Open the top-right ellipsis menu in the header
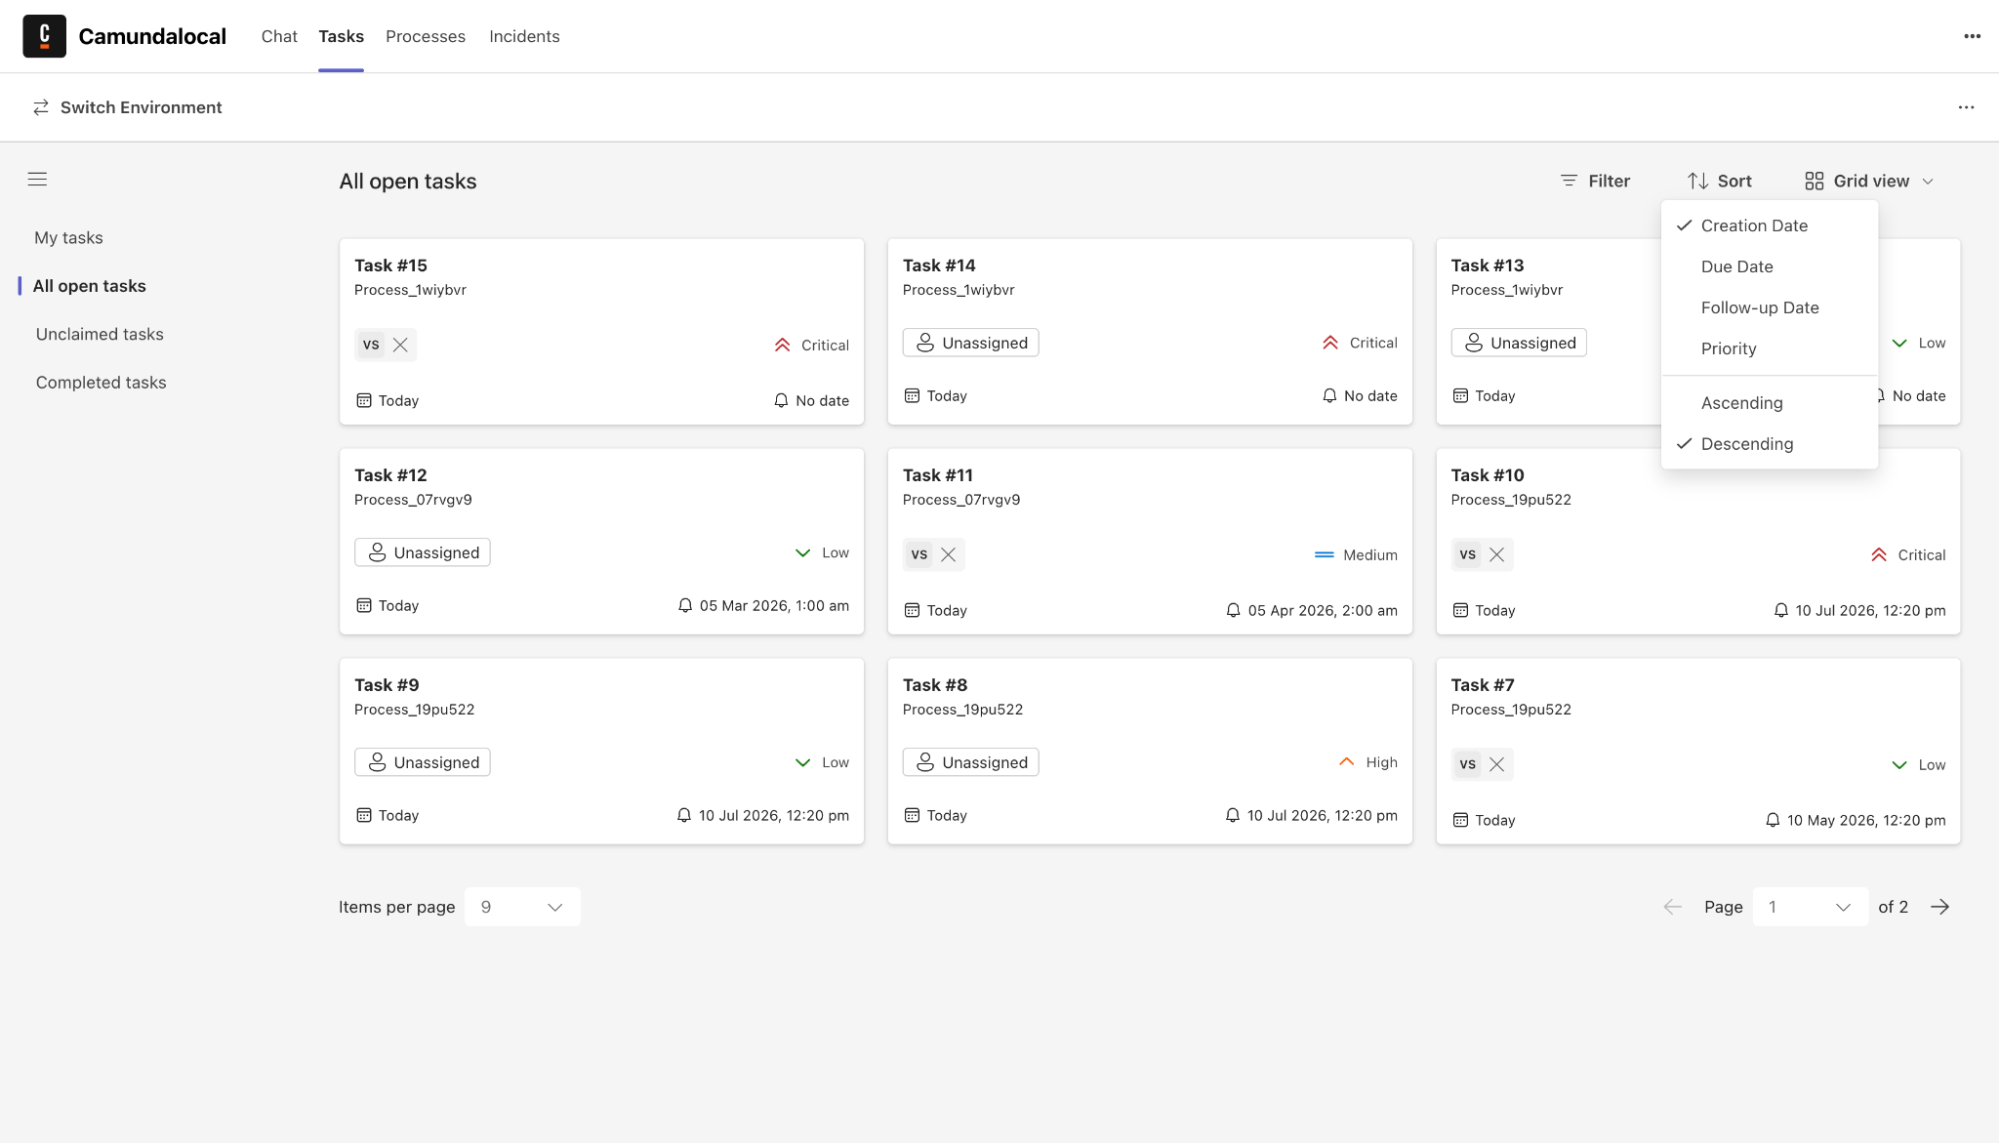 click(1971, 36)
